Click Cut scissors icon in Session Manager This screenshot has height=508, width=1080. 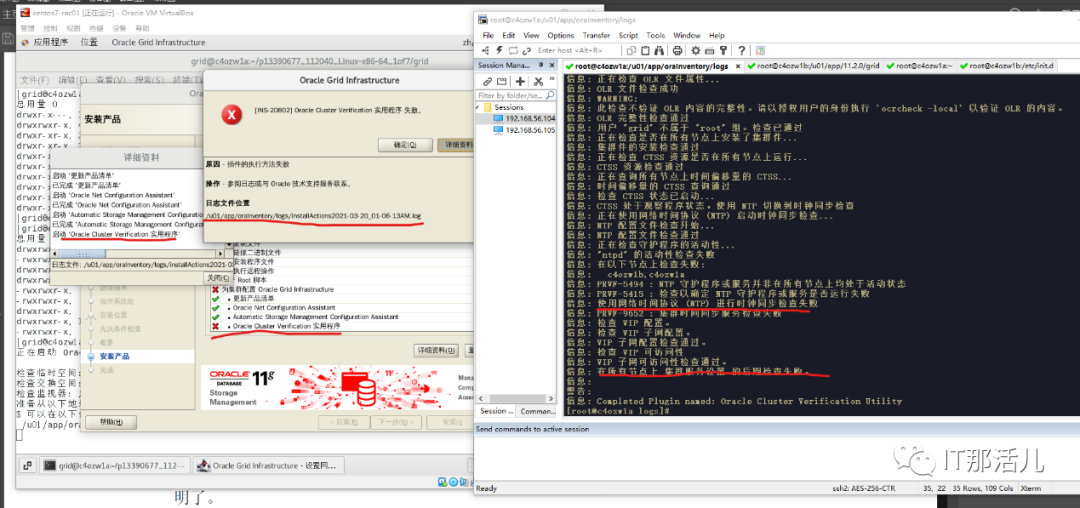point(538,81)
